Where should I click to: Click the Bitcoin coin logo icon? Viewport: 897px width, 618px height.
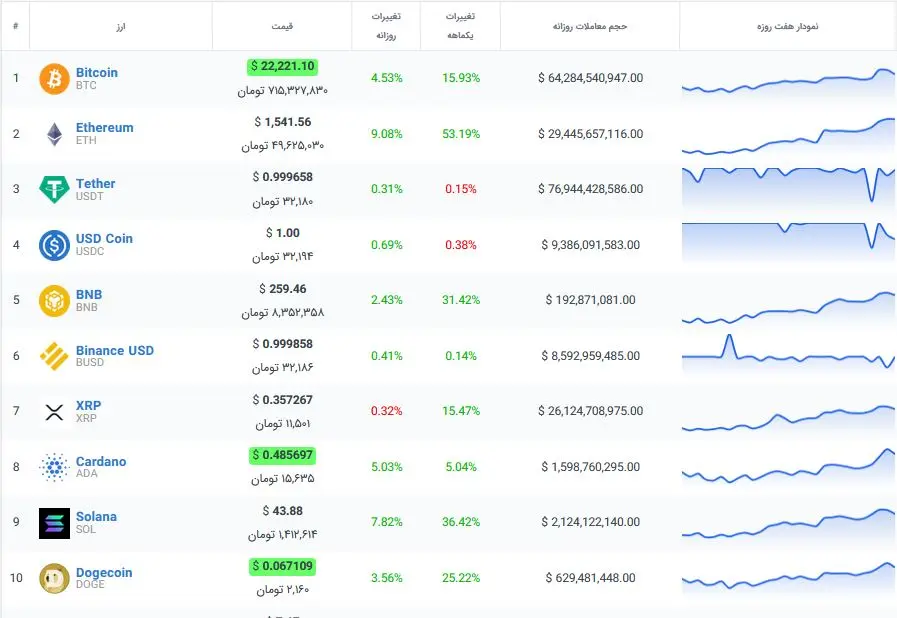tap(54, 79)
